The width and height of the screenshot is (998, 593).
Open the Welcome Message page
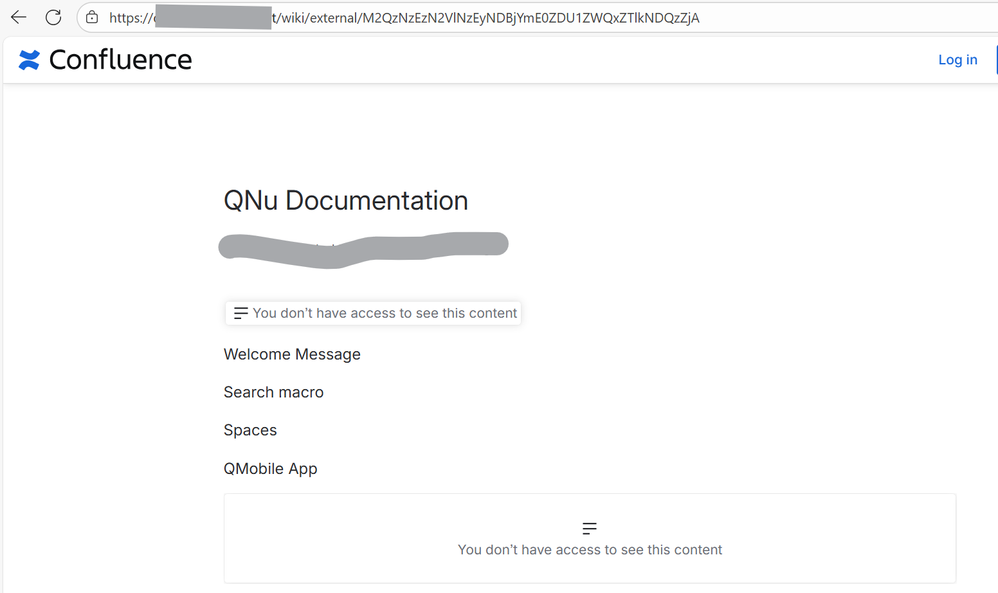(292, 354)
